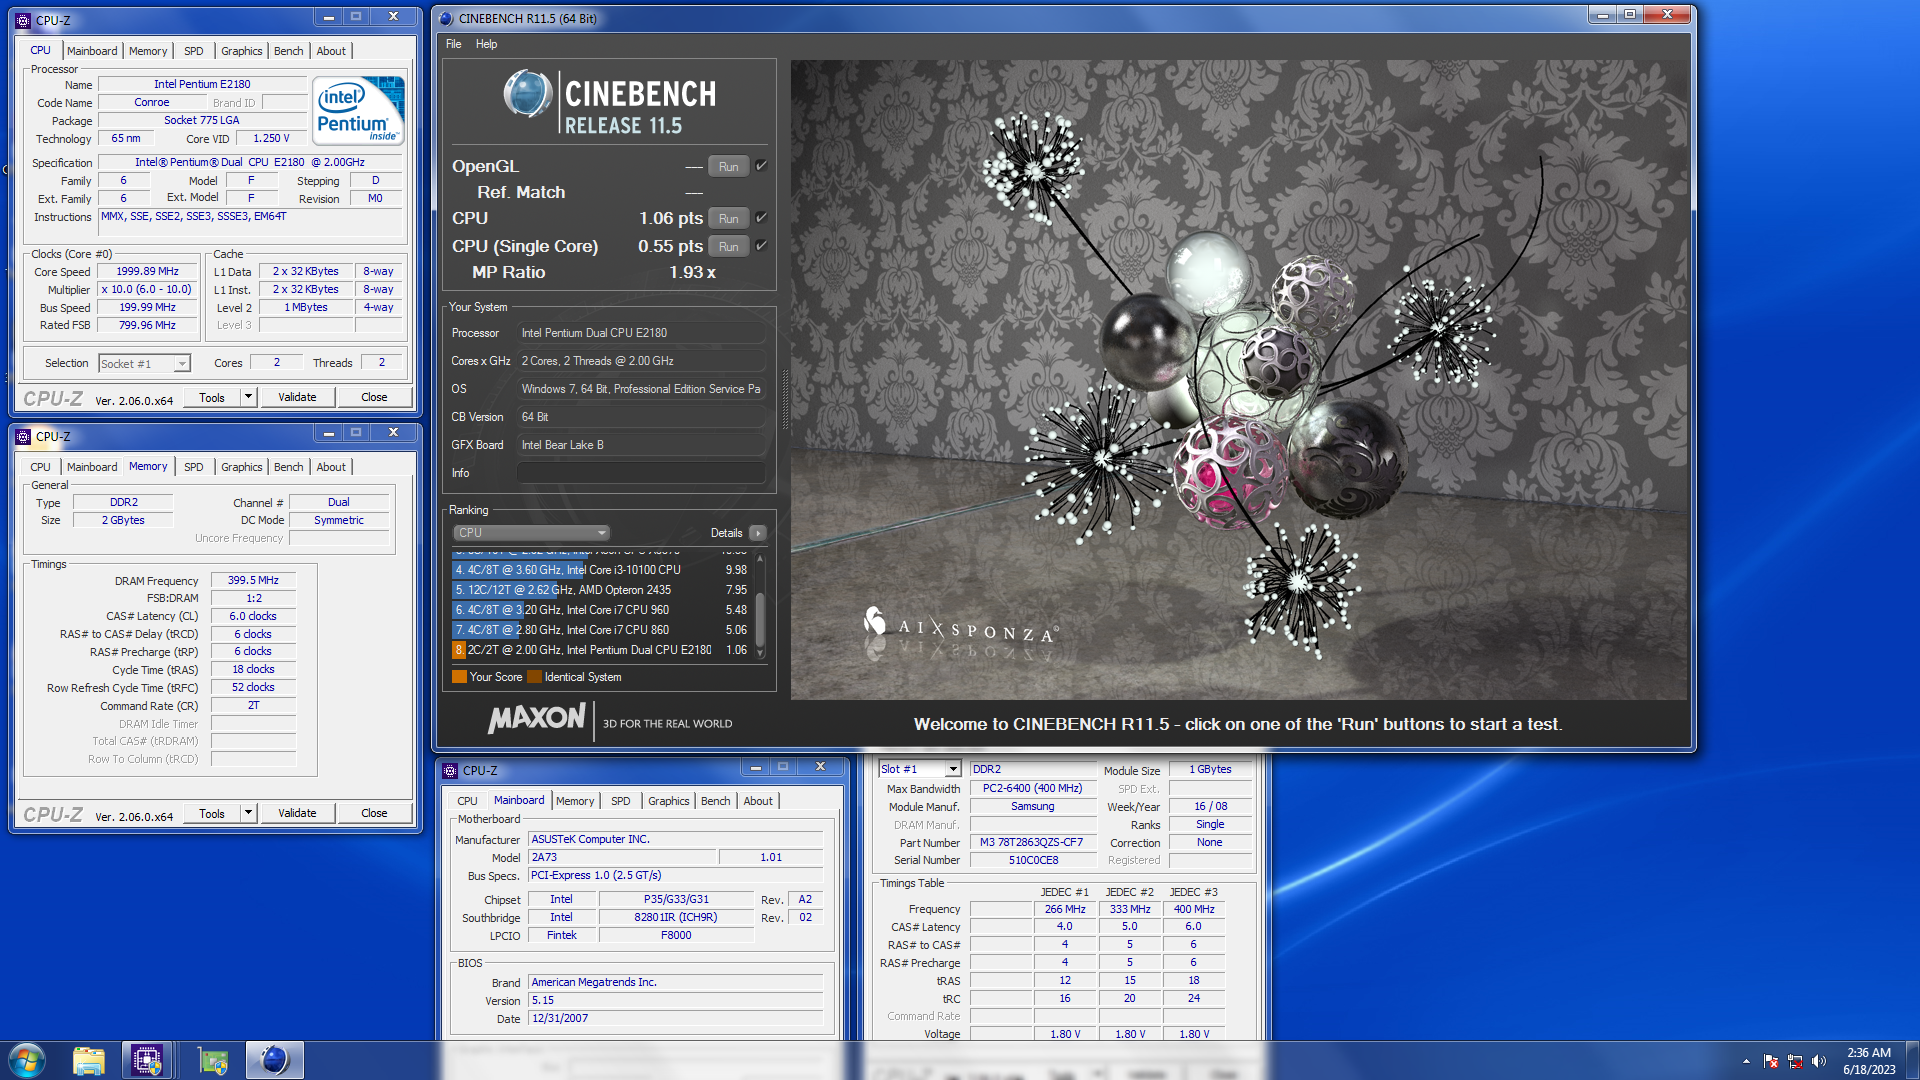Select ranking row Intel Core i7 CPU 960
Image resolution: width=1920 pixels, height=1080 pixels.
tap(601, 610)
